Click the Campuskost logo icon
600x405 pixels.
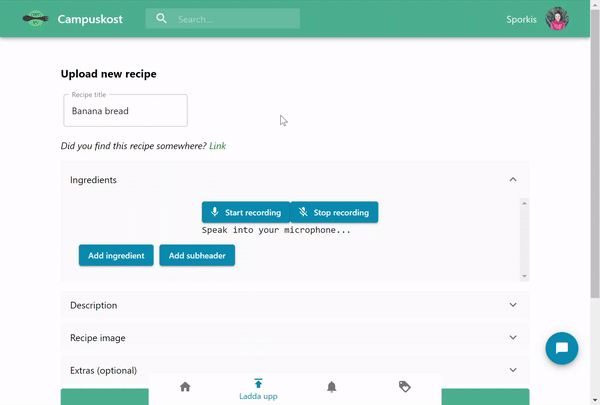tap(35, 18)
